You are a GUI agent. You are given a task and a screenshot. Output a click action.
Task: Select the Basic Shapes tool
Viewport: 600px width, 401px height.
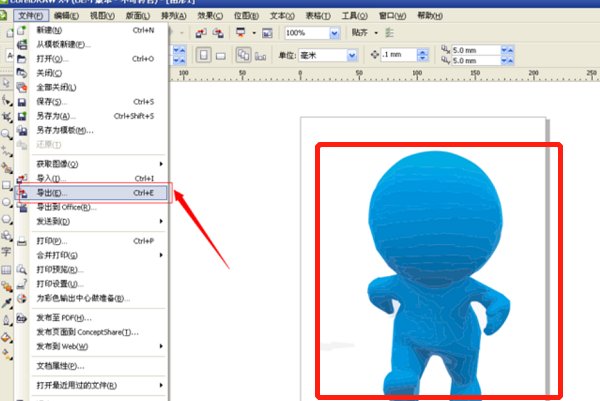6,236
